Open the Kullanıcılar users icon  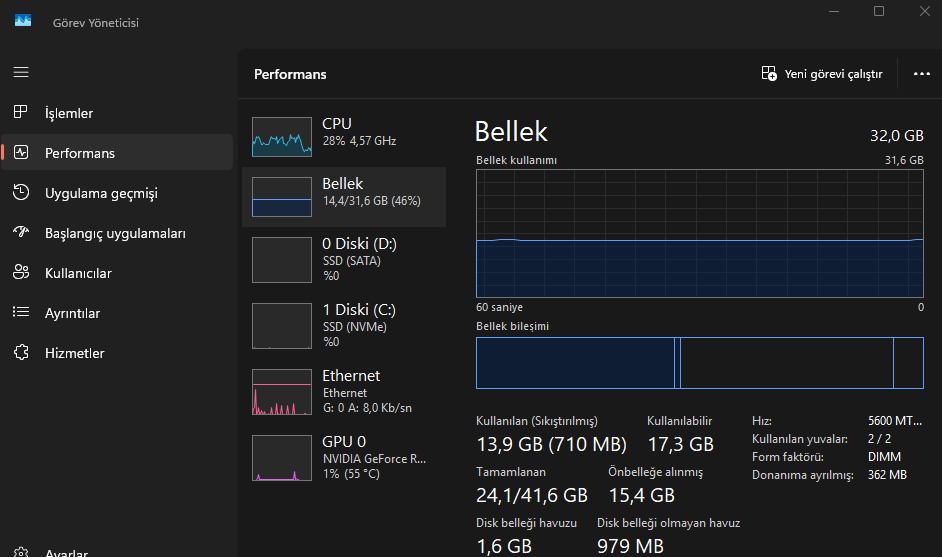(21, 273)
